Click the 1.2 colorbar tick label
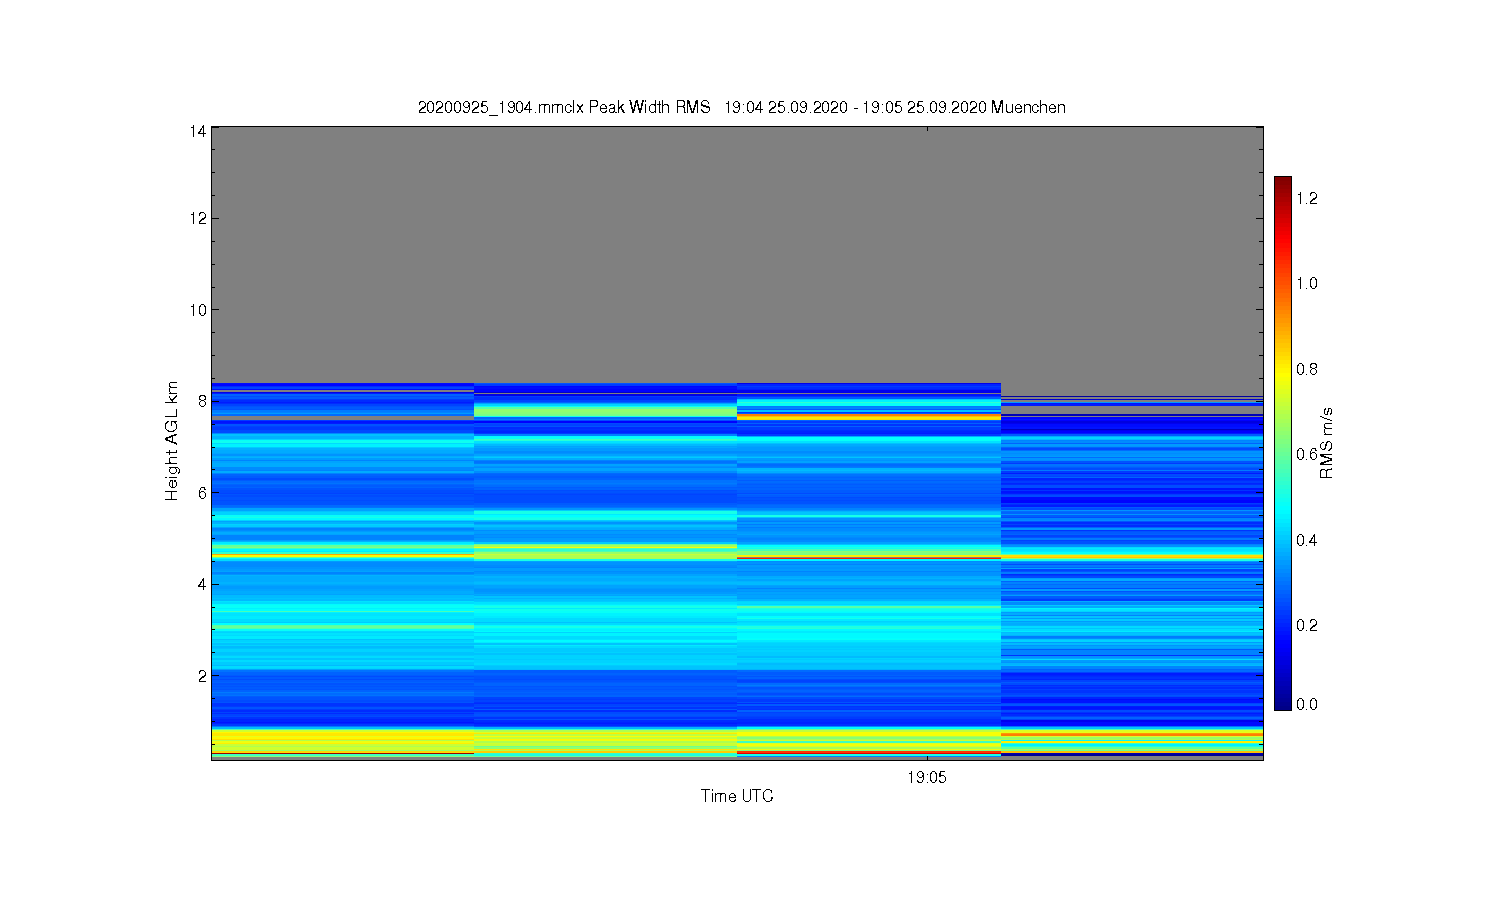The height and width of the screenshot is (900, 1500). [1307, 198]
